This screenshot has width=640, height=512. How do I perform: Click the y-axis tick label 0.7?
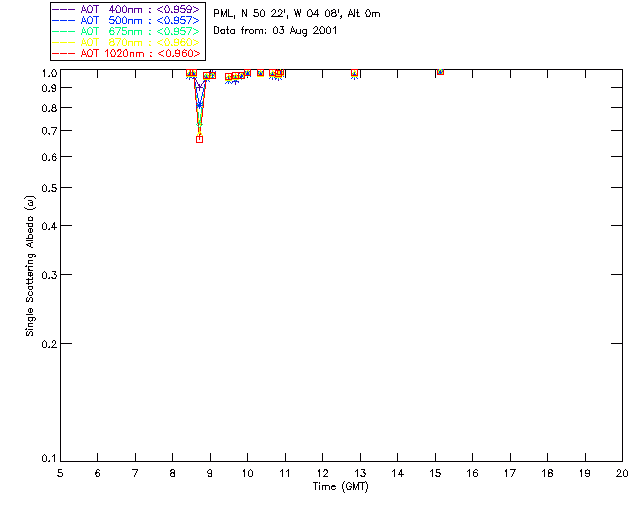[49, 131]
